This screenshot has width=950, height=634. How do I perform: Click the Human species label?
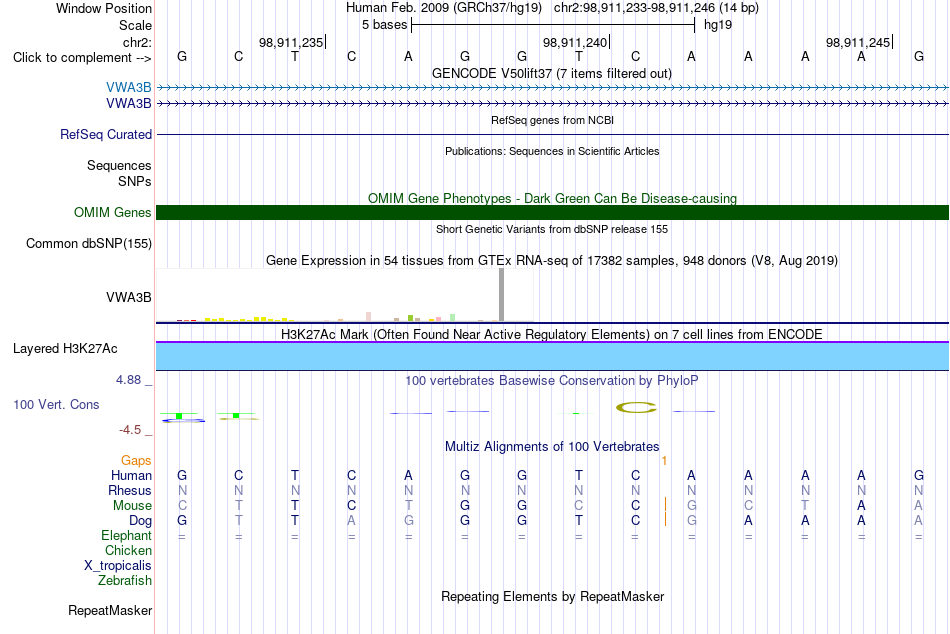tap(131, 475)
